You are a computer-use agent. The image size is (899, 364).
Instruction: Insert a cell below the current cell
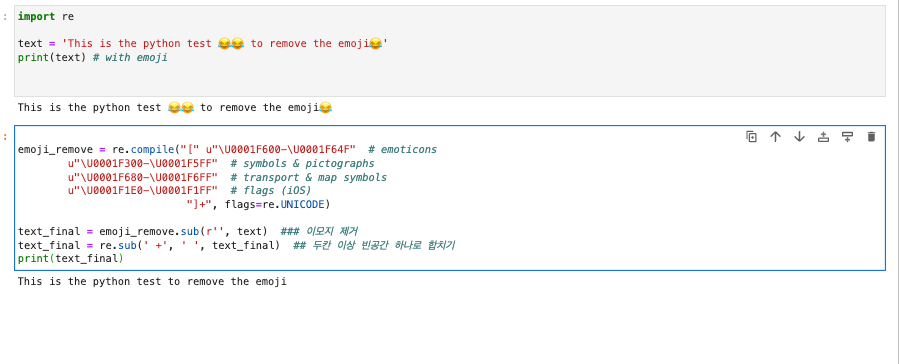[847, 136]
